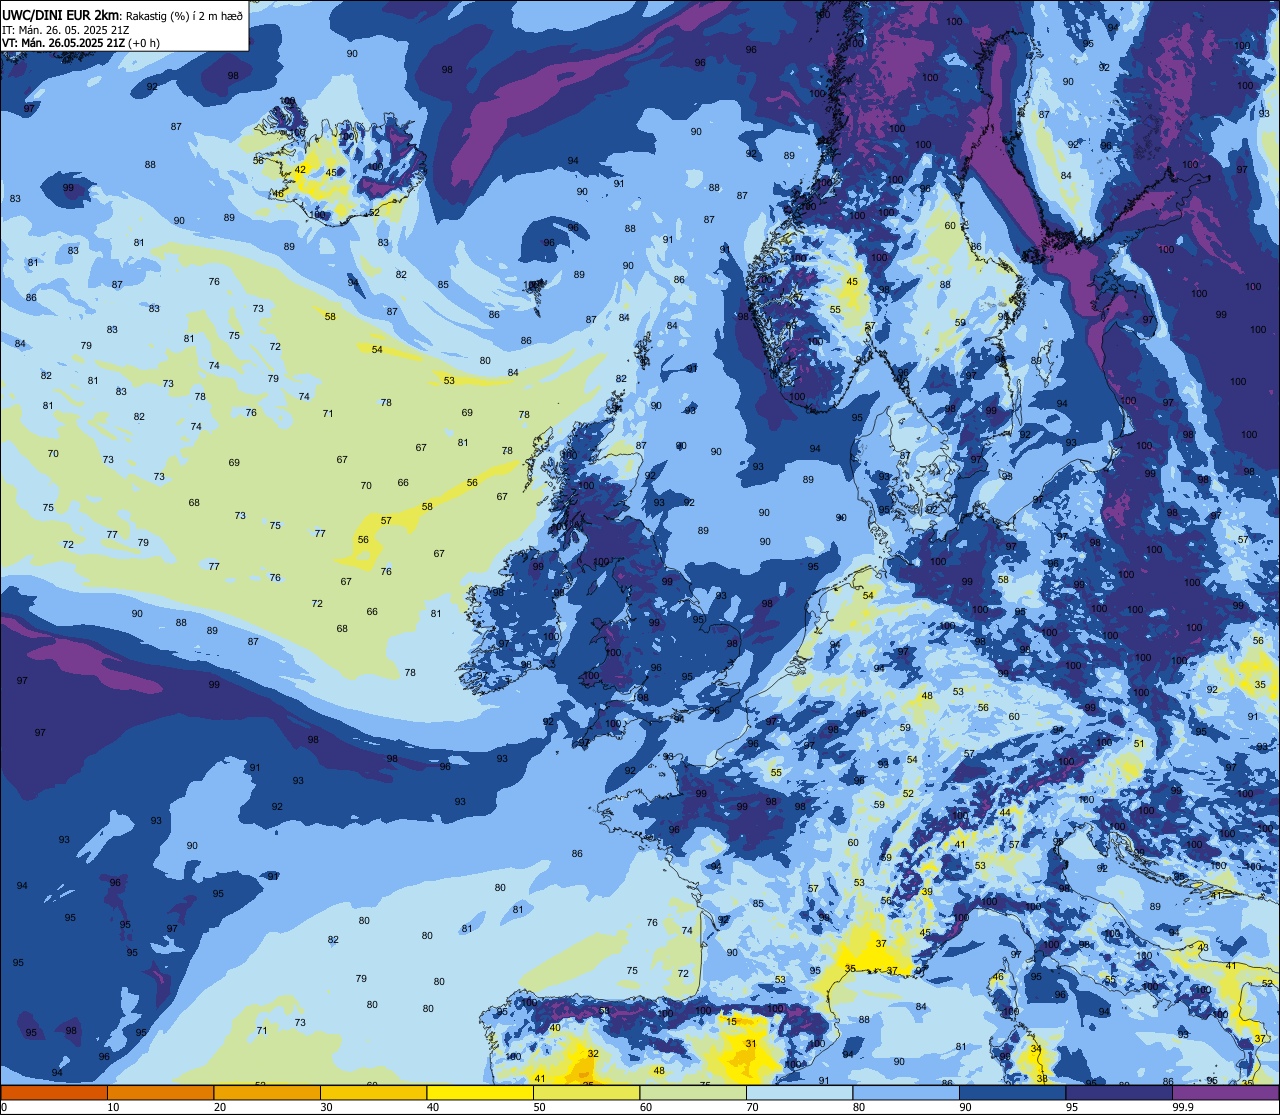Click the humidity value '44' near the Alps

[1005, 812]
